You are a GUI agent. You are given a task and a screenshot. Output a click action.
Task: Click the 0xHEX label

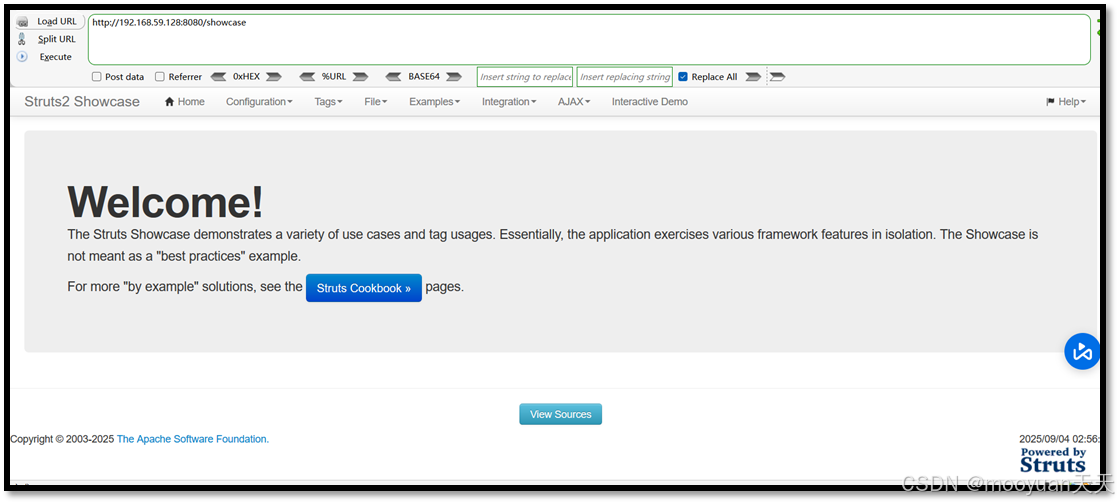click(x=246, y=76)
